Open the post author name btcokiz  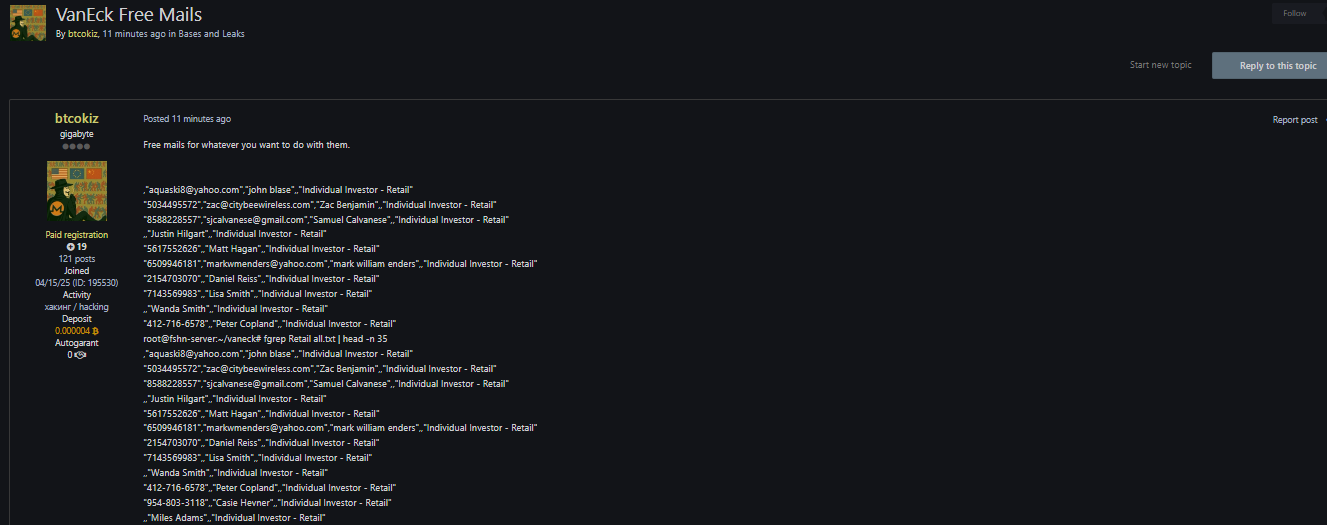point(76,118)
